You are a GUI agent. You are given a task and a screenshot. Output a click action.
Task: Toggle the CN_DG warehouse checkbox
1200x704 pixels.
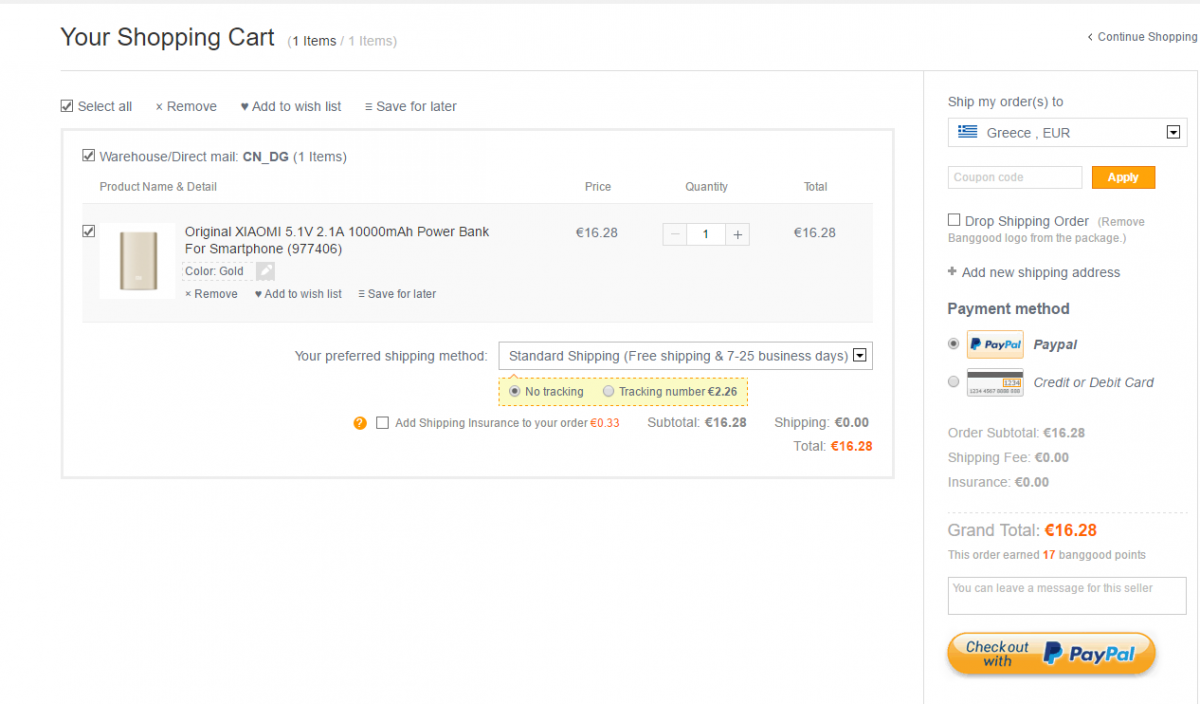[89, 156]
